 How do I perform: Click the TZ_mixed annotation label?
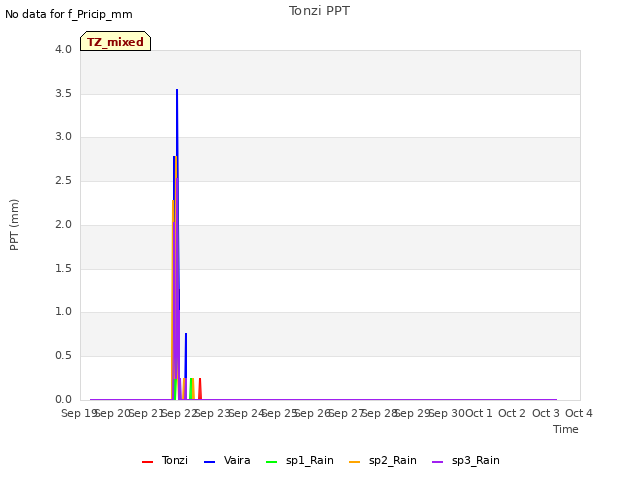(x=116, y=41)
